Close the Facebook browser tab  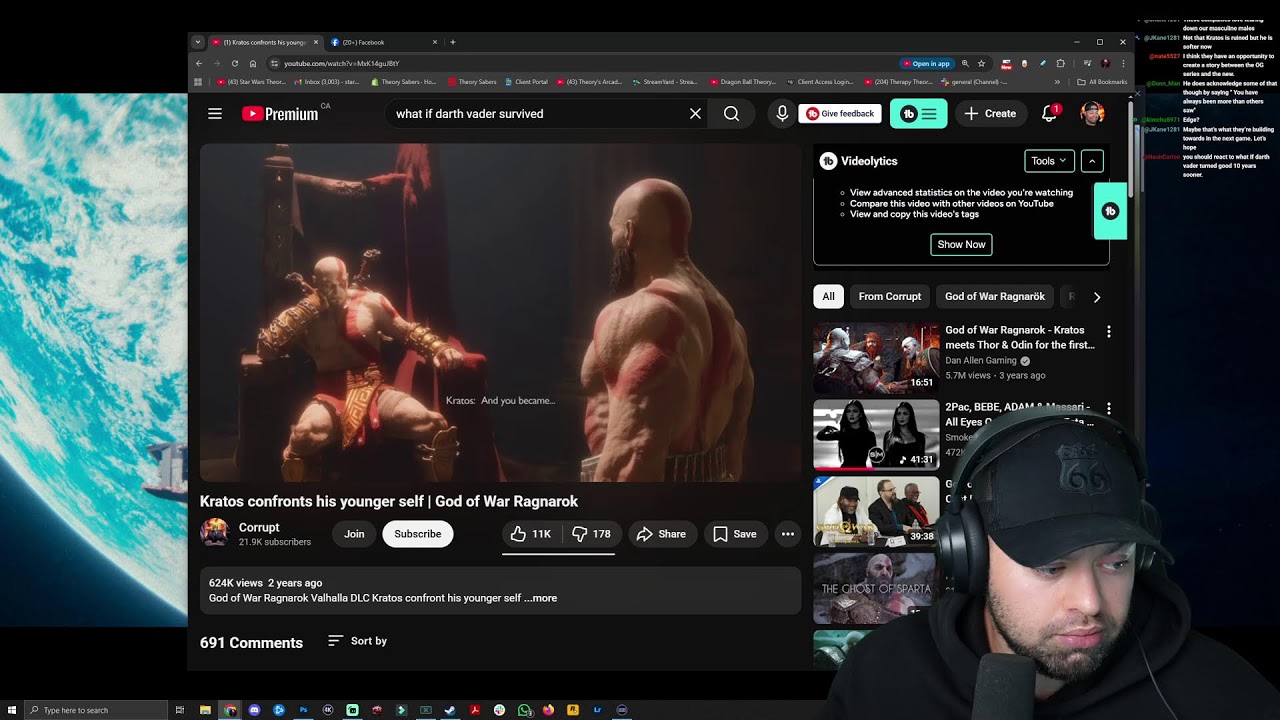(x=435, y=42)
